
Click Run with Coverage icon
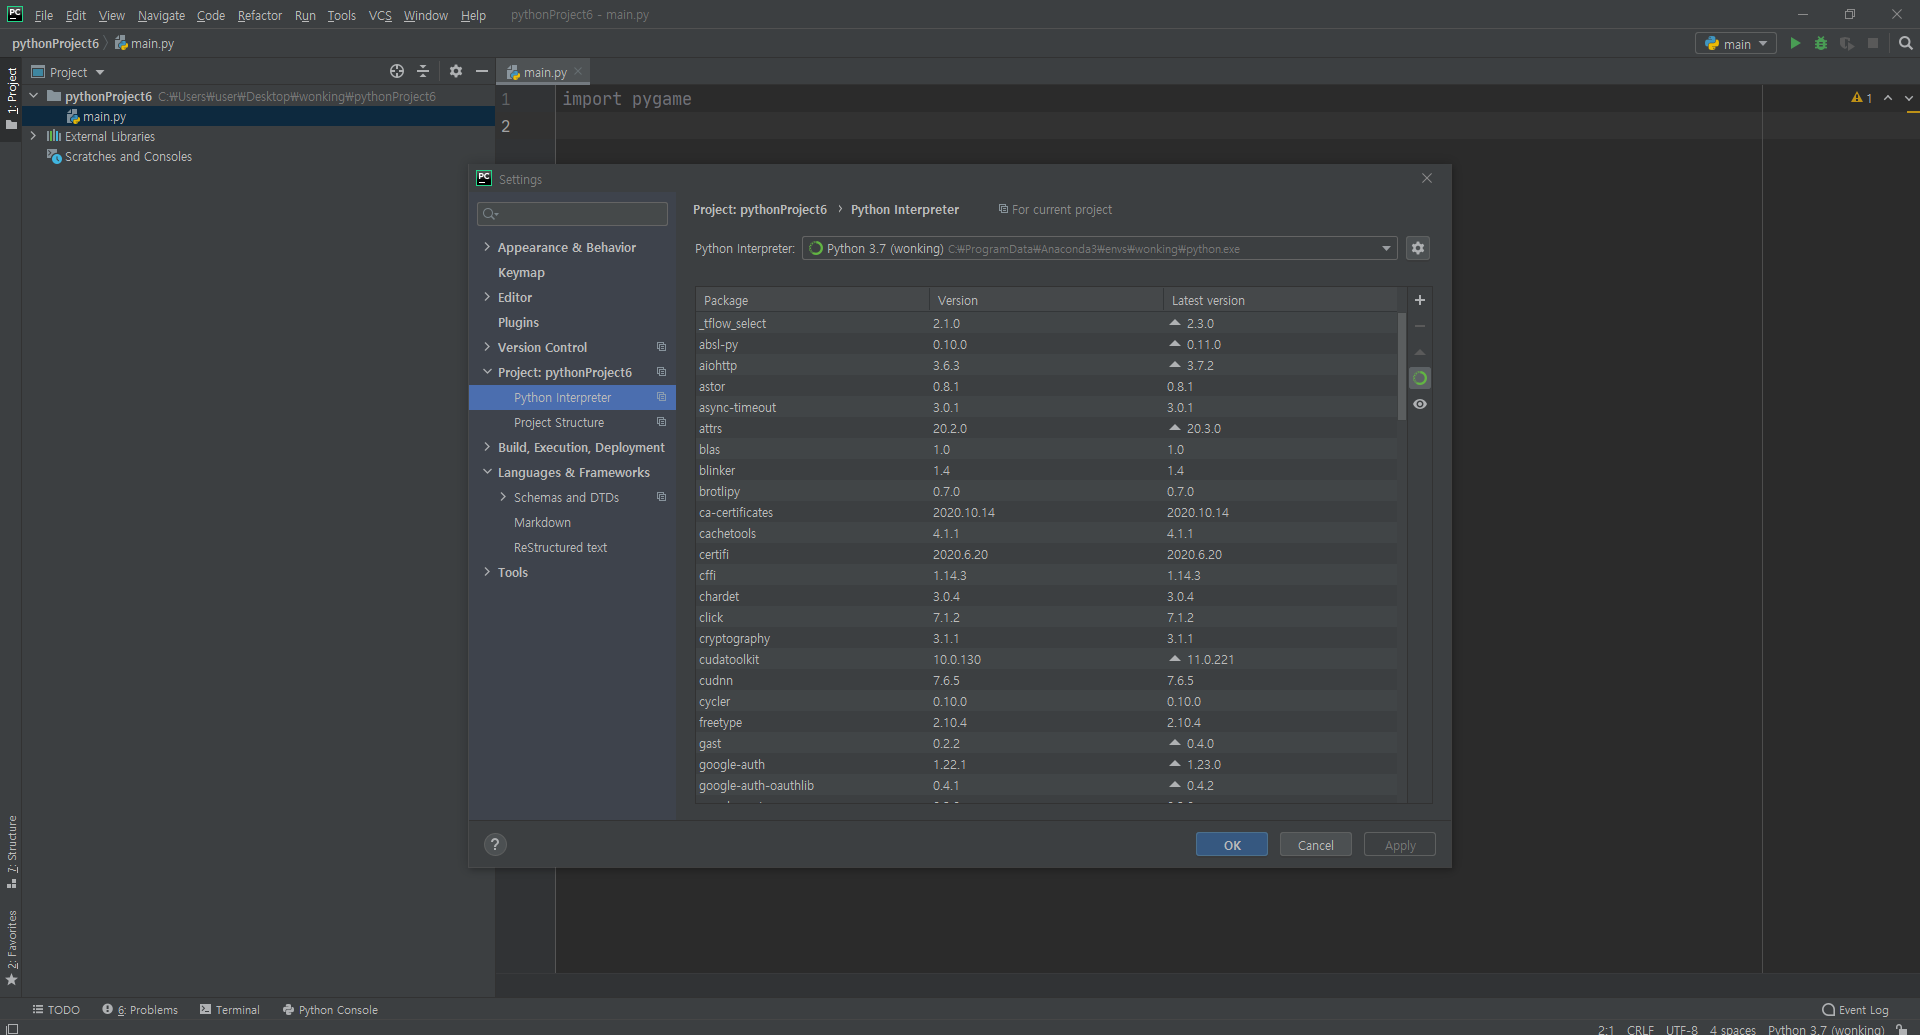click(1847, 43)
